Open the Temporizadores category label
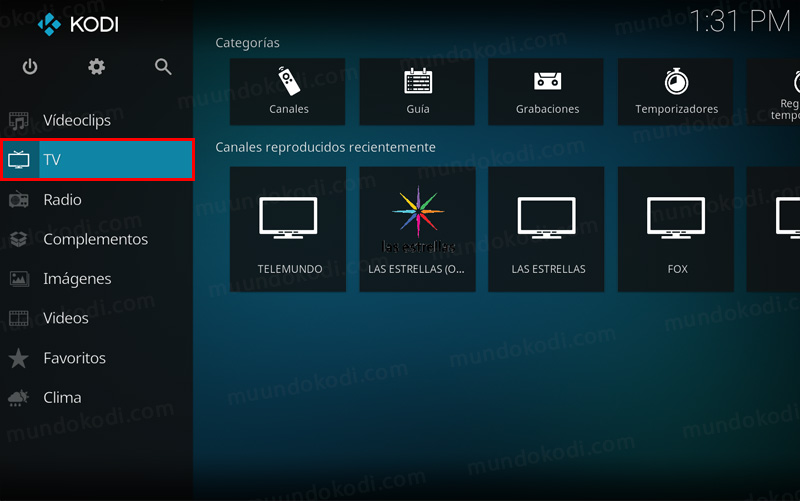 [x=677, y=109]
